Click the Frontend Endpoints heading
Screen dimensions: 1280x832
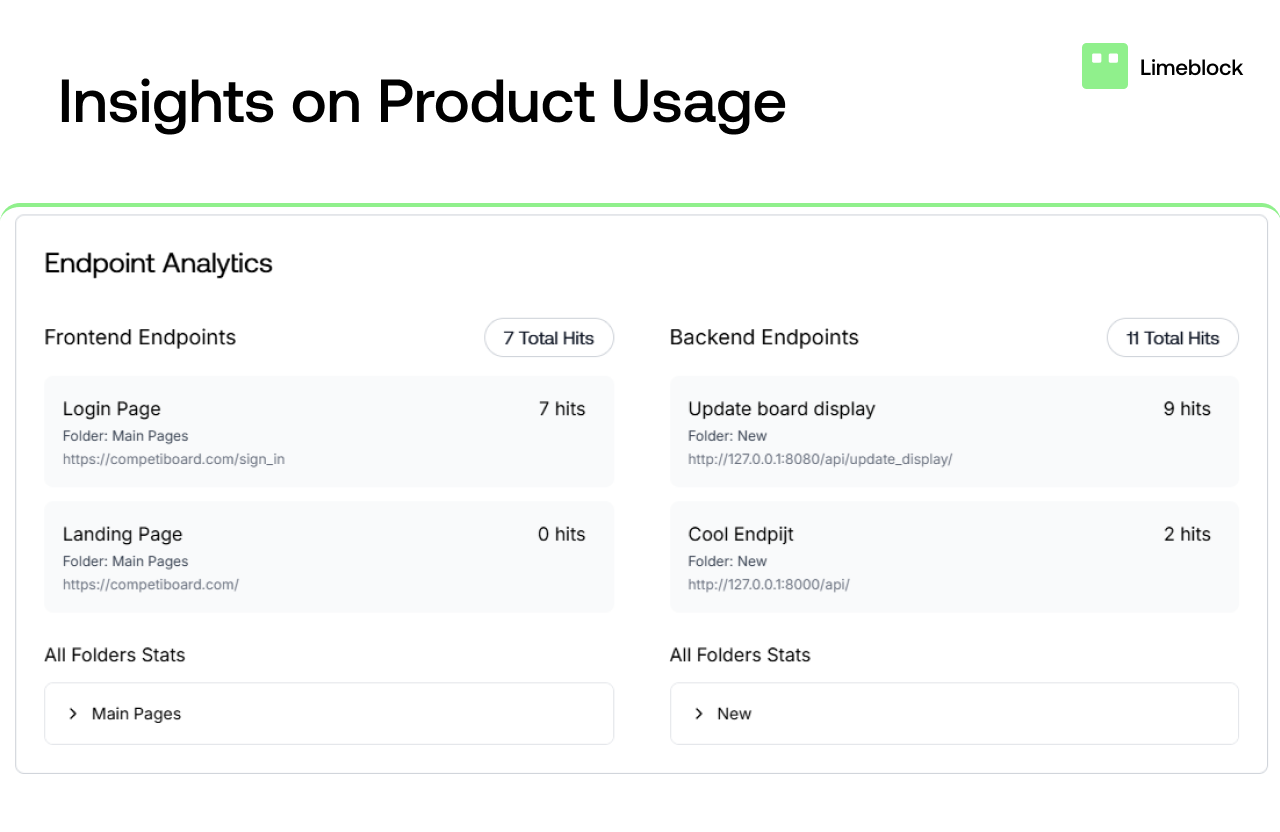[x=140, y=337]
